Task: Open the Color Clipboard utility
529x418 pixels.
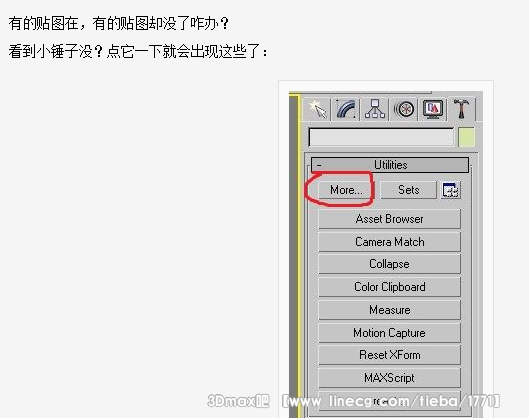Action: pyautogui.click(x=389, y=287)
